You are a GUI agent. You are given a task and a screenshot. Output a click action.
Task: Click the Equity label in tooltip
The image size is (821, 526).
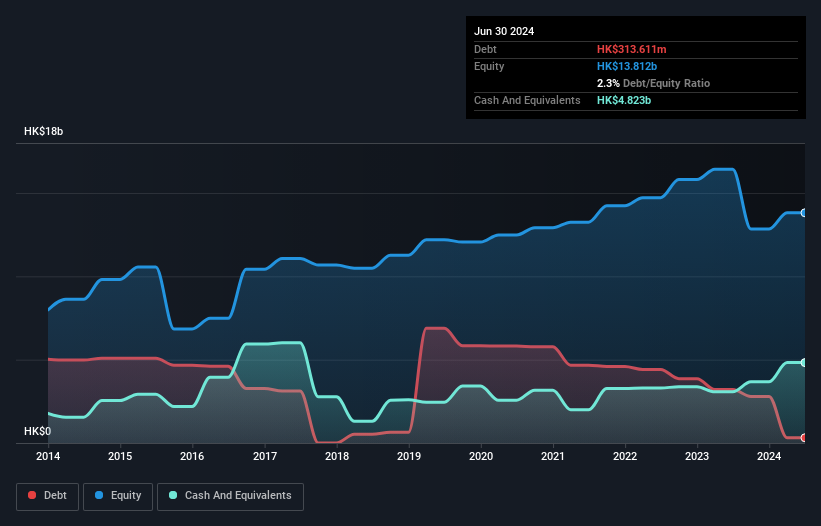489,66
